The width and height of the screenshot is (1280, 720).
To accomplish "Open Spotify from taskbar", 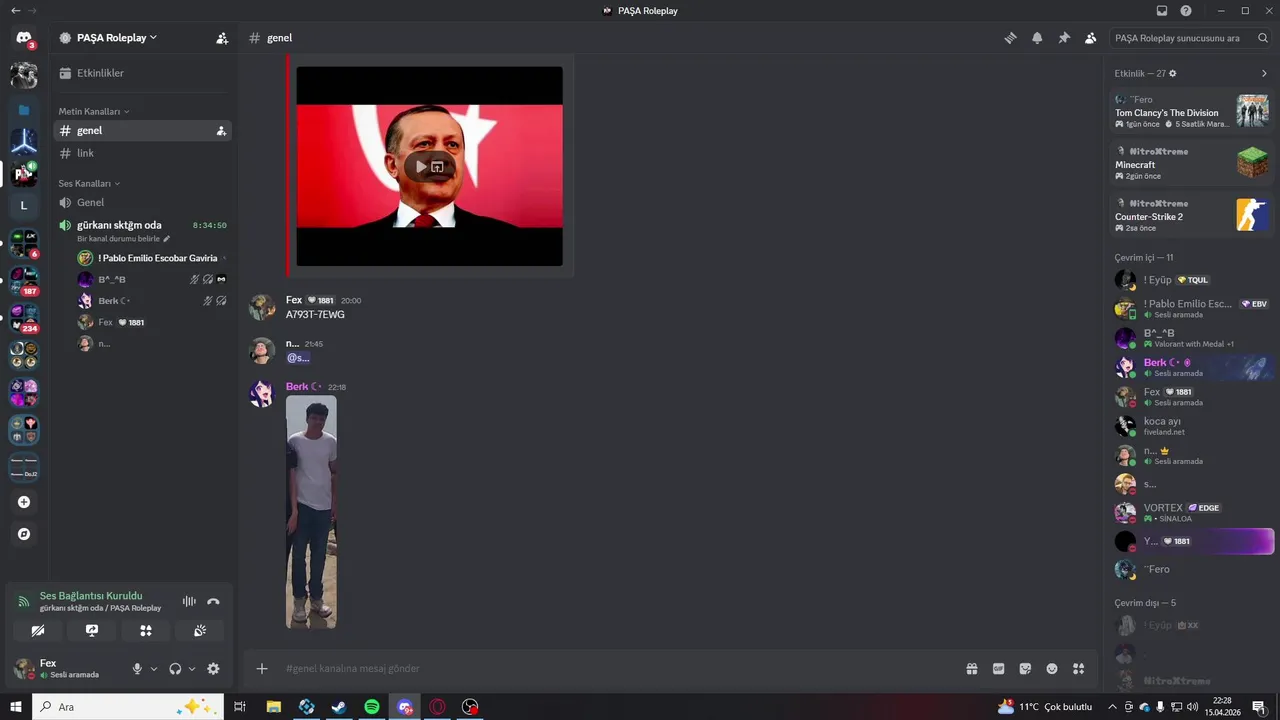I will coord(372,707).
